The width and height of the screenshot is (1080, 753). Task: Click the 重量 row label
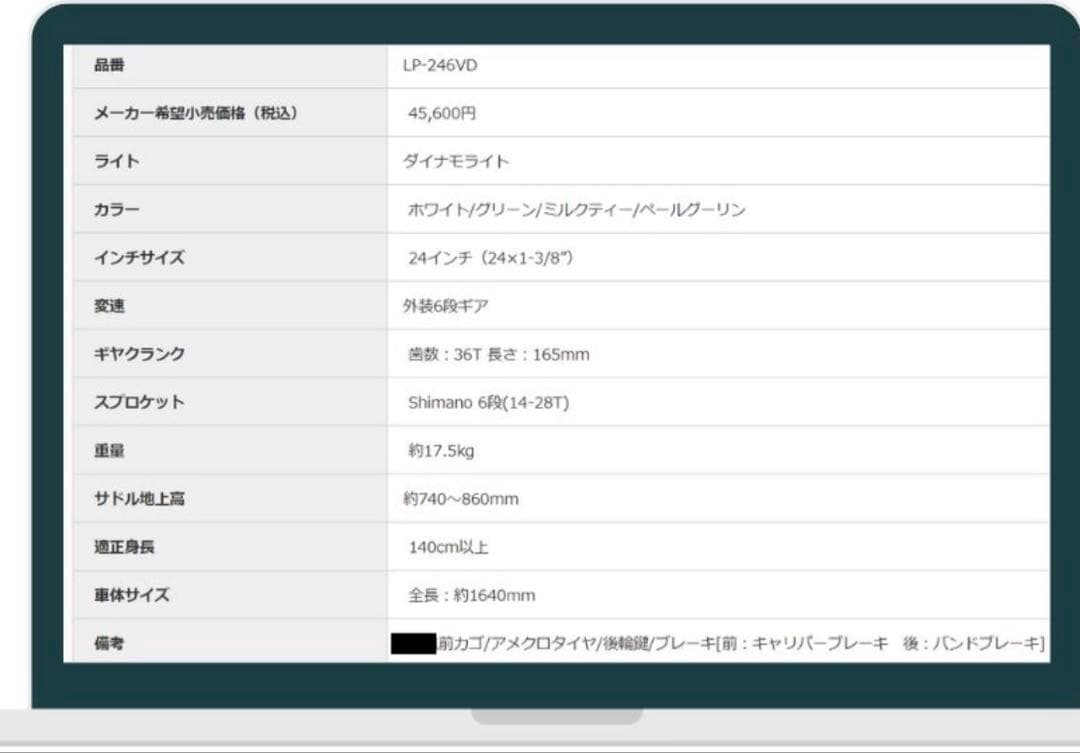(109, 451)
